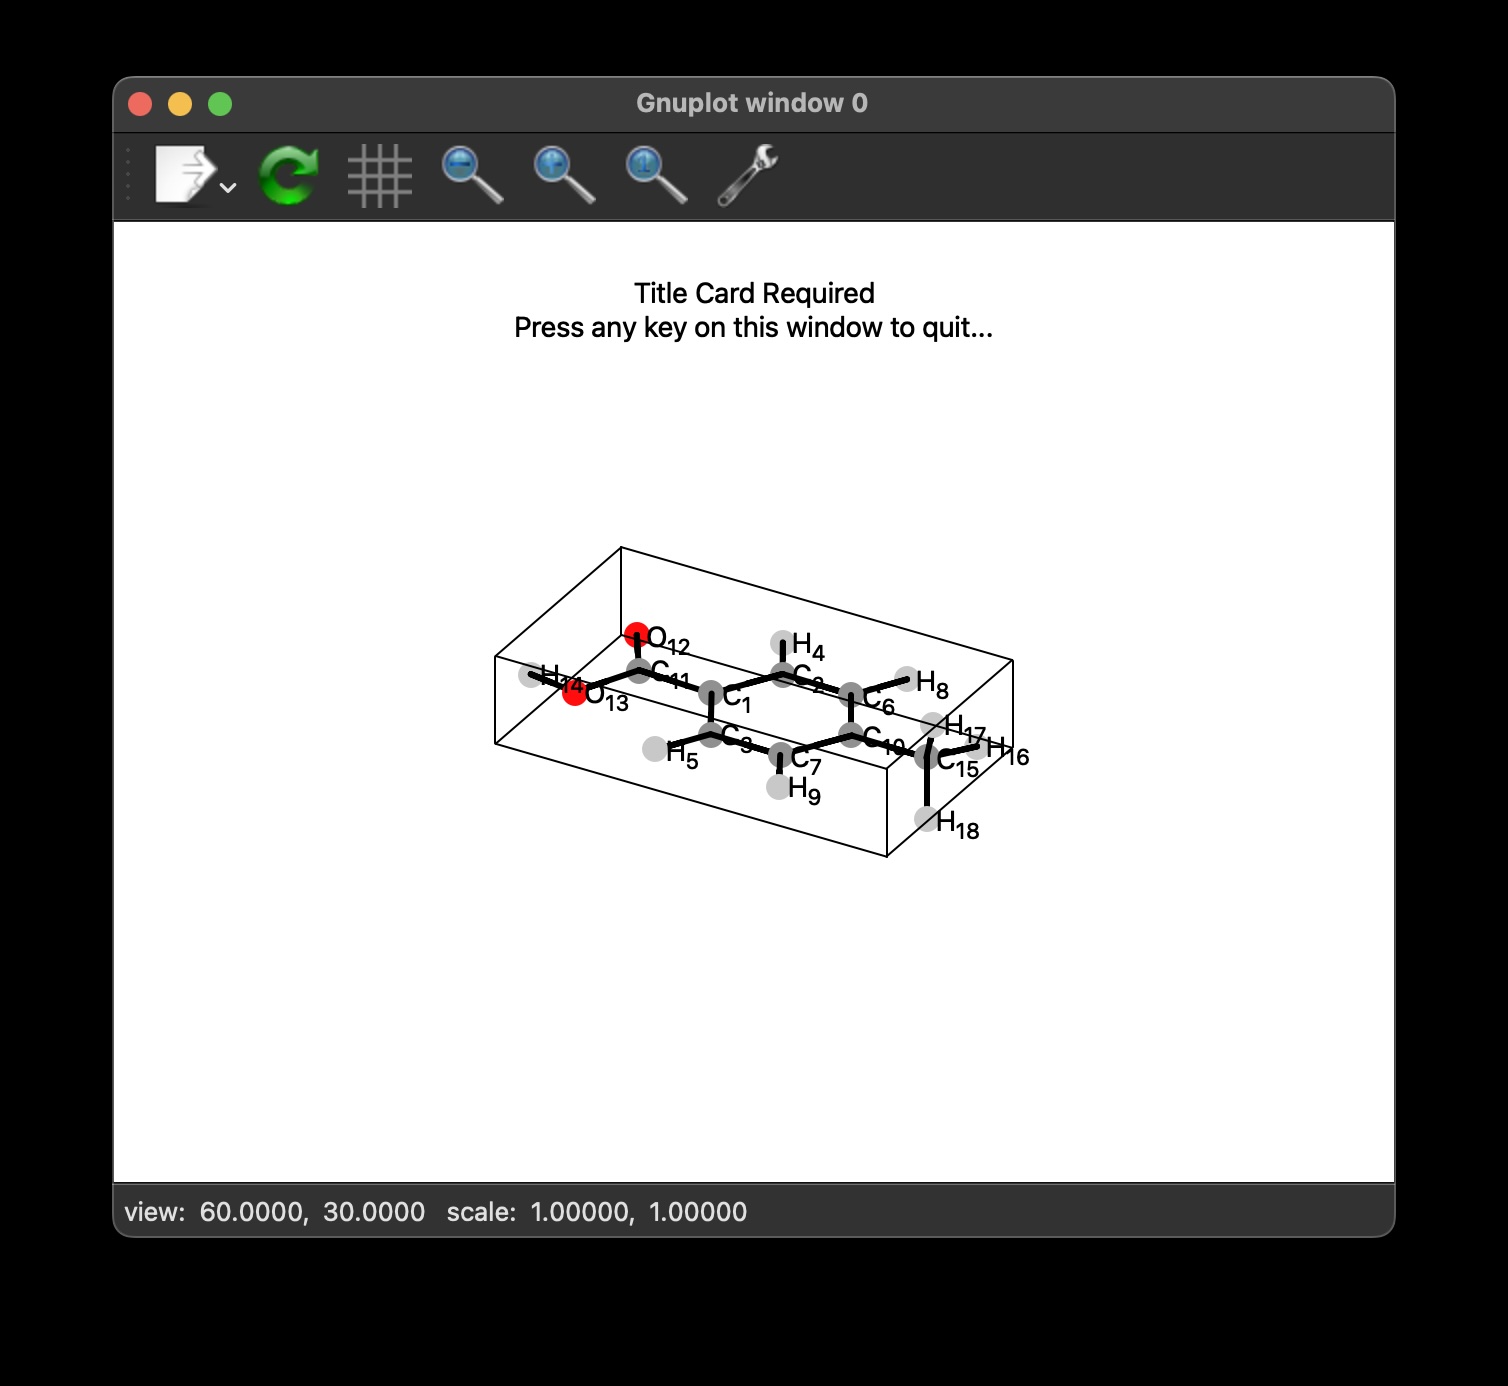Grab the dotted toolbar handle
The height and width of the screenshot is (1386, 1508).
pyautogui.click(x=129, y=175)
